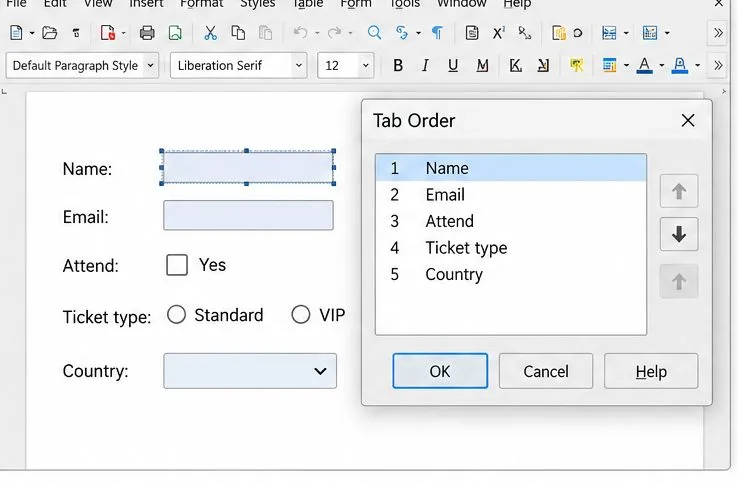Select Attend in the tab order list
The image size is (738, 482).
tap(511, 221)
